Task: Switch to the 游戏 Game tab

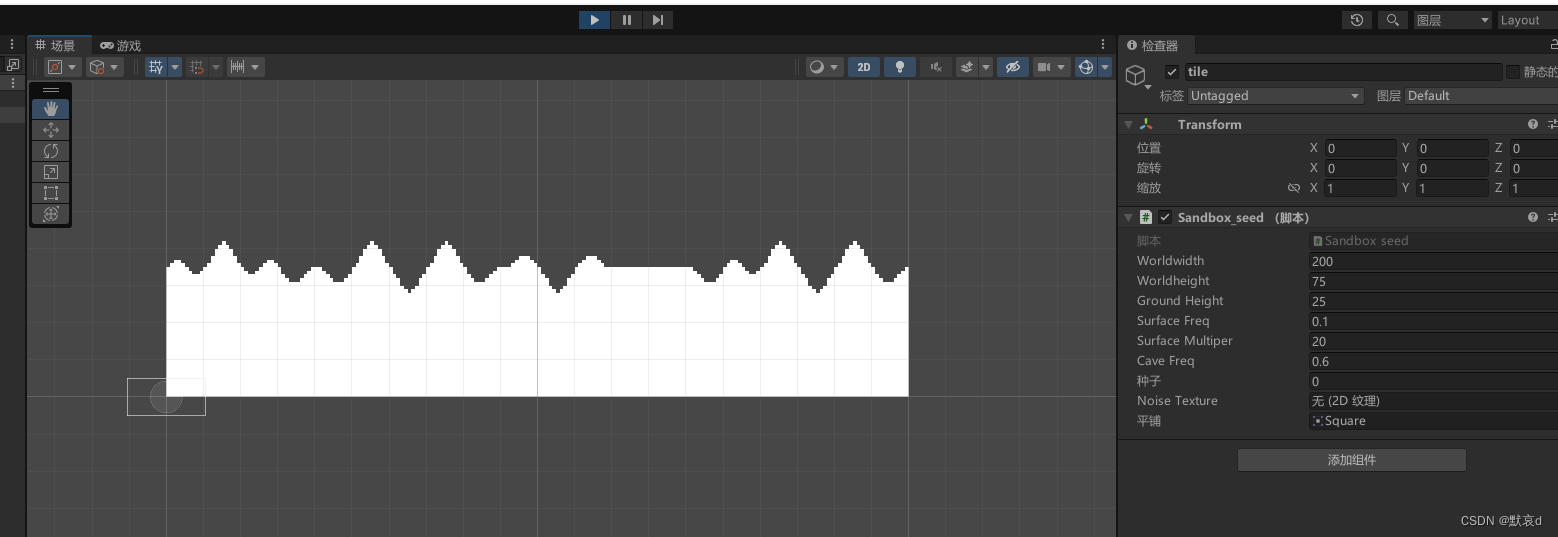Action: [x=120, y=45]
